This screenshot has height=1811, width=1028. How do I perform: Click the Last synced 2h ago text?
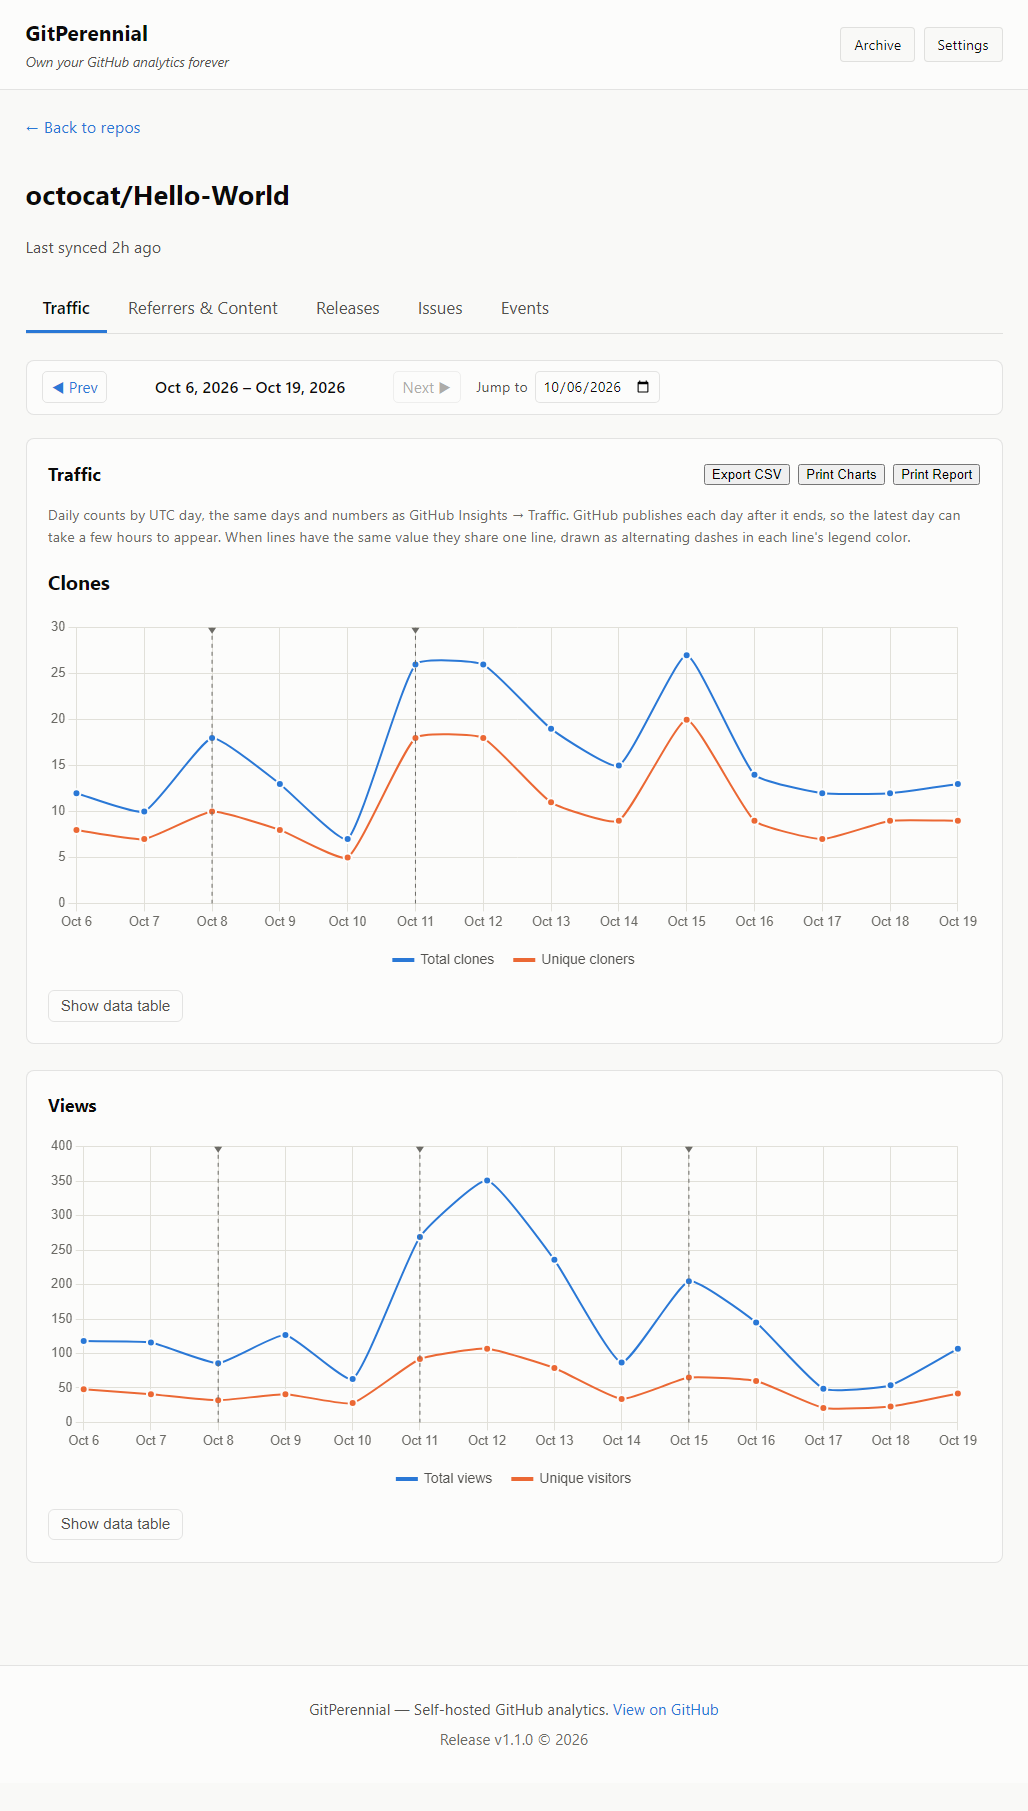click(93, 248)
